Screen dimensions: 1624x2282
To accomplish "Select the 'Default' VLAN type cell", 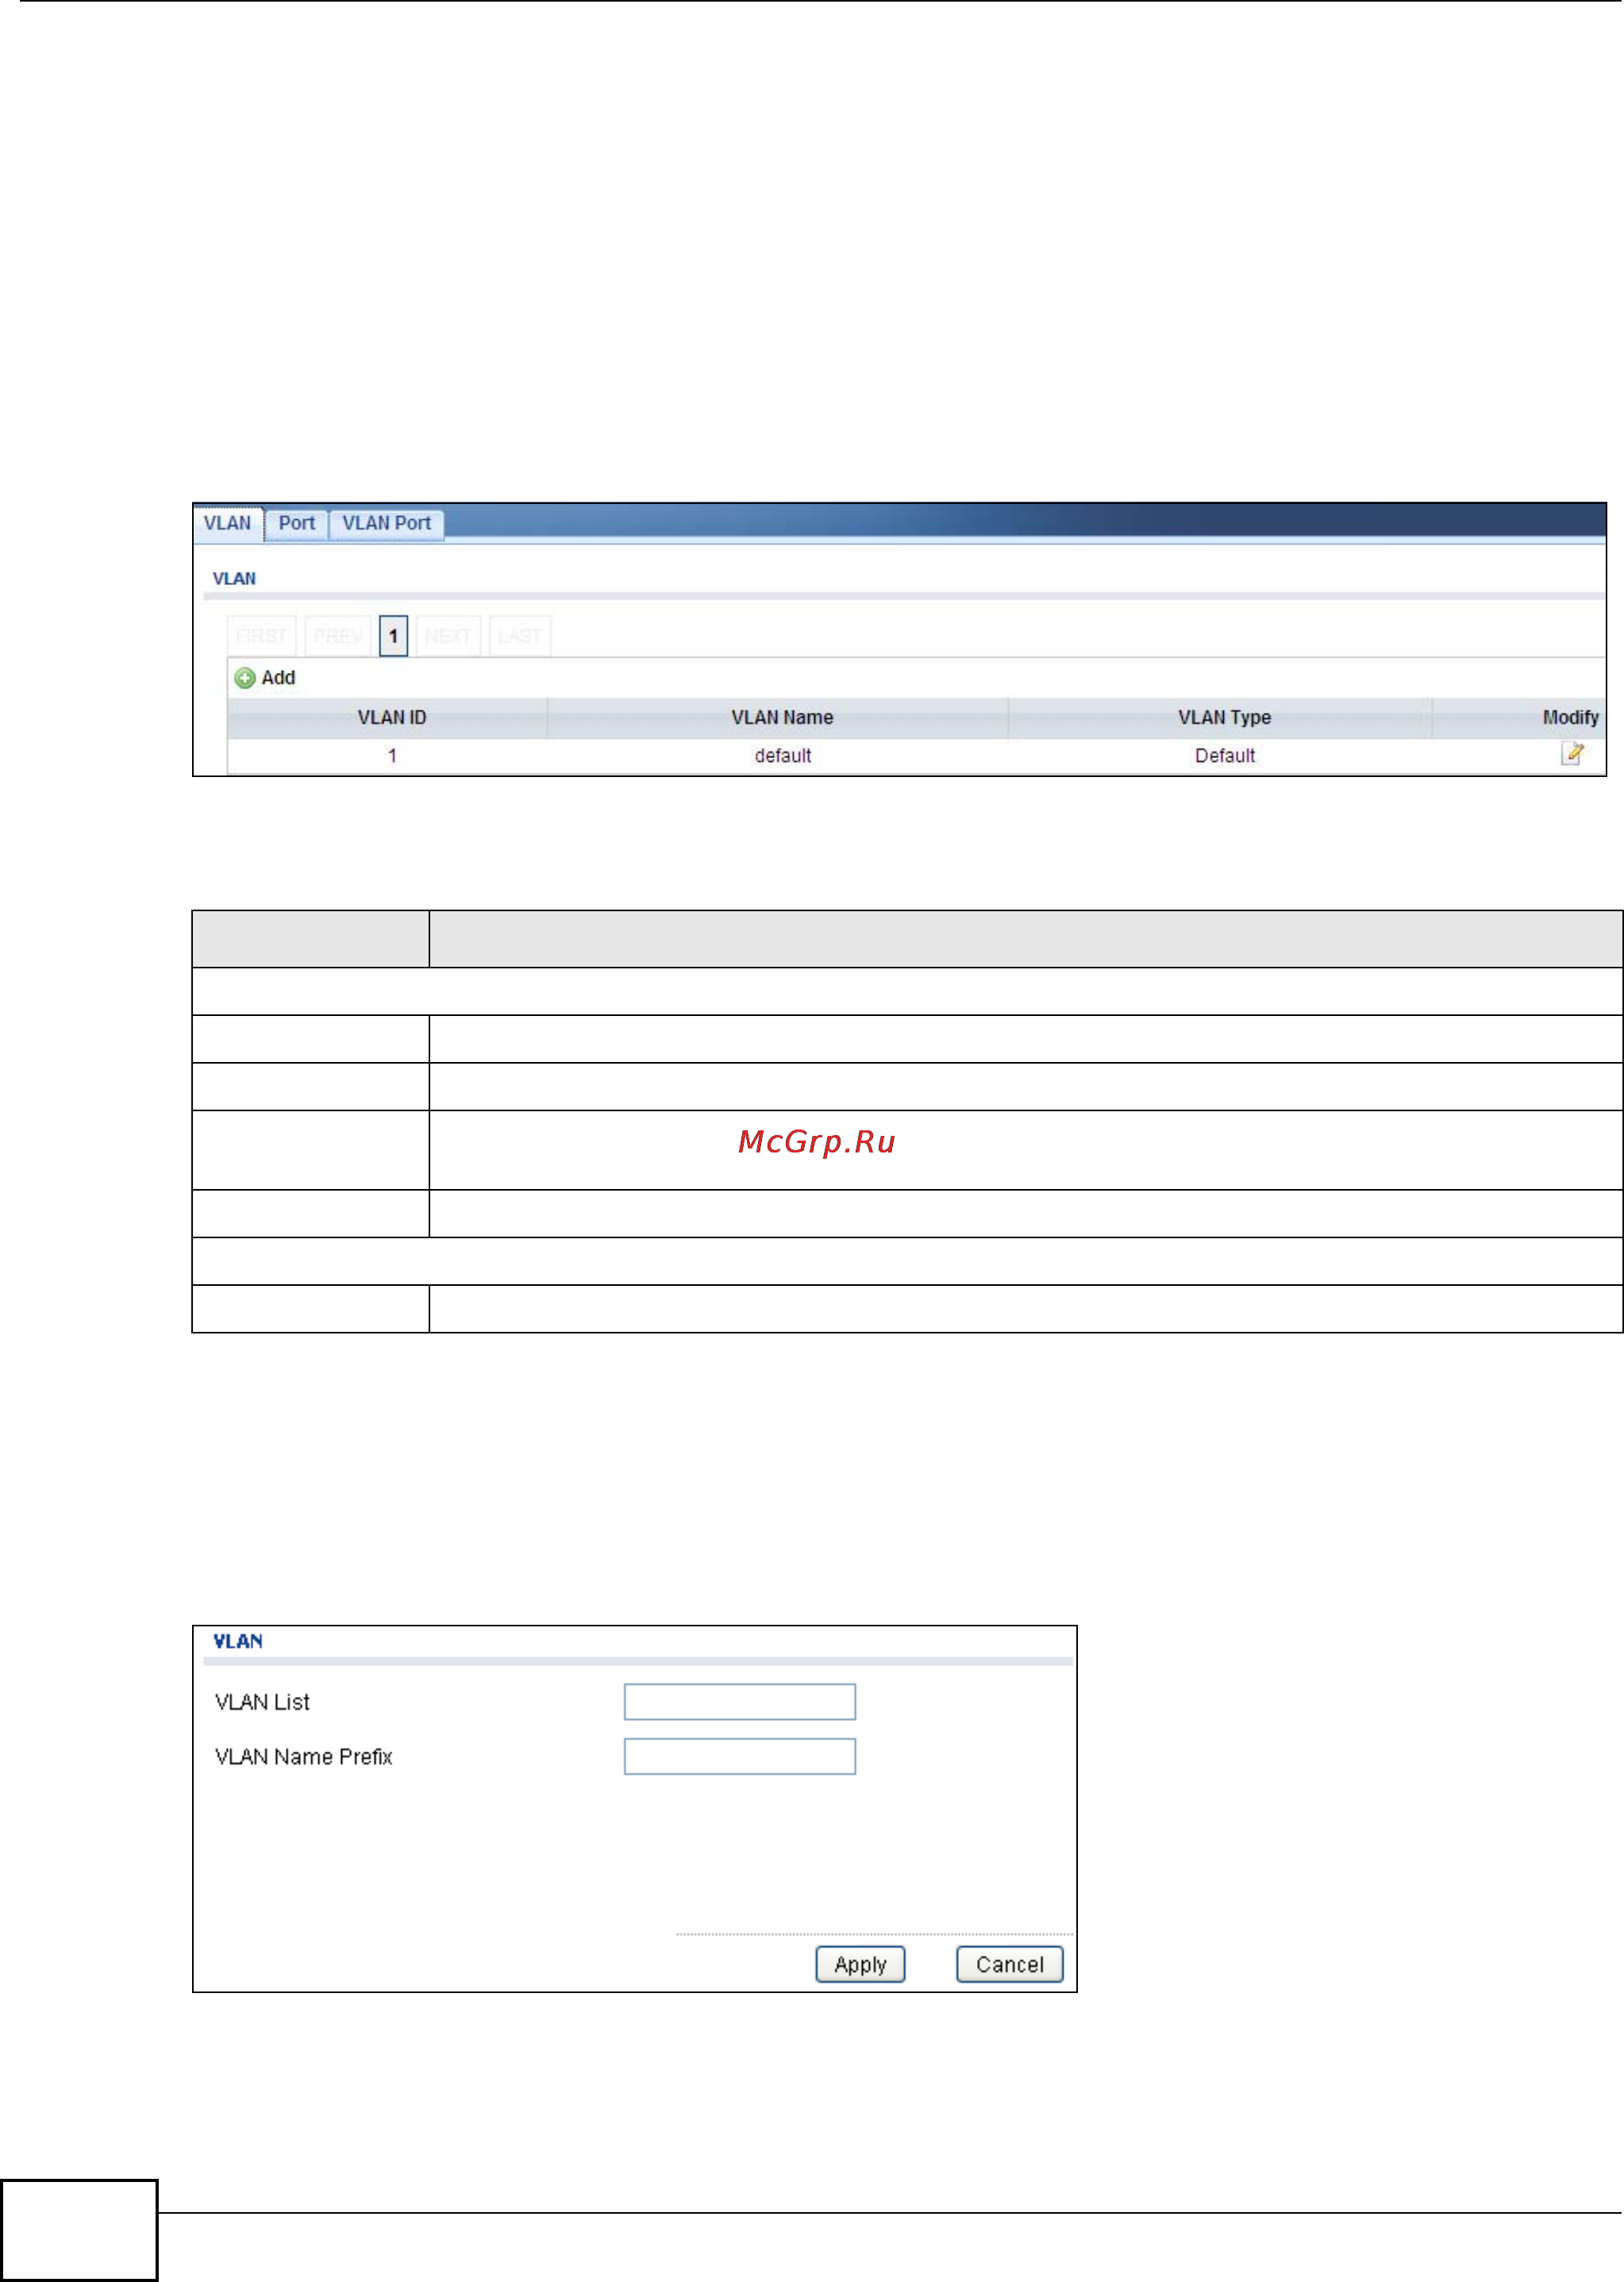I will [x=1224, y=756].
